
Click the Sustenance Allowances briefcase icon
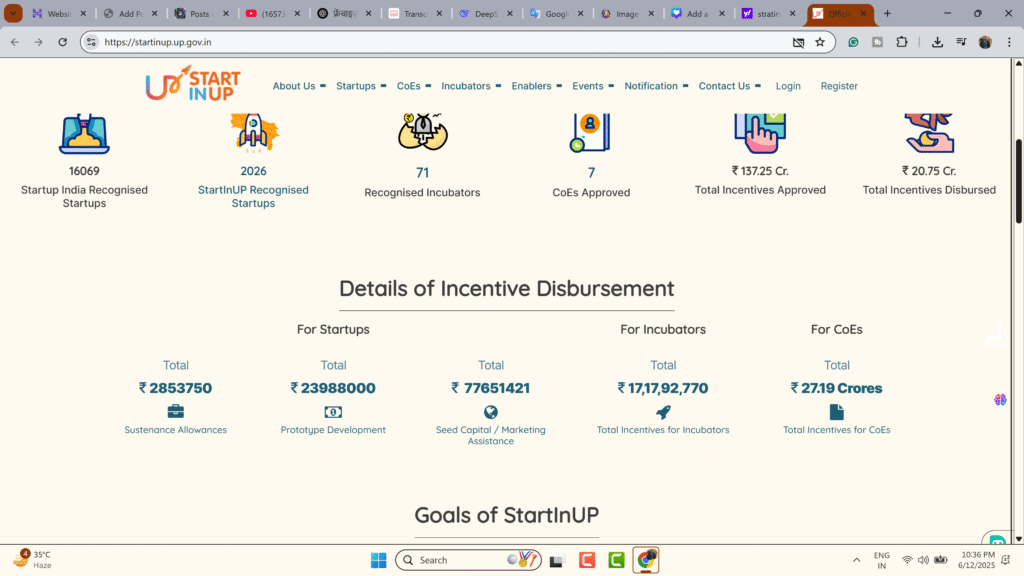[176, 411]
